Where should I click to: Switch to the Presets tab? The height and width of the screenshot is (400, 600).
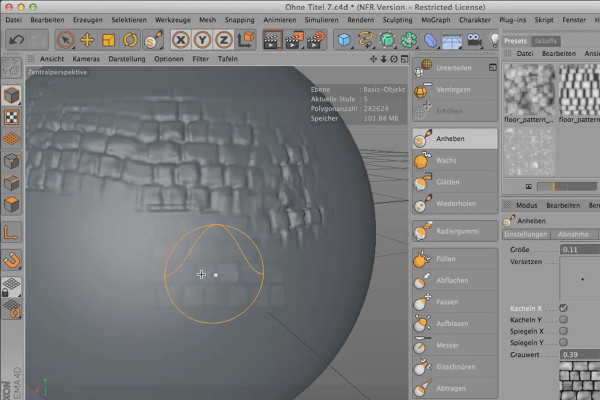[x=515, y=41]
